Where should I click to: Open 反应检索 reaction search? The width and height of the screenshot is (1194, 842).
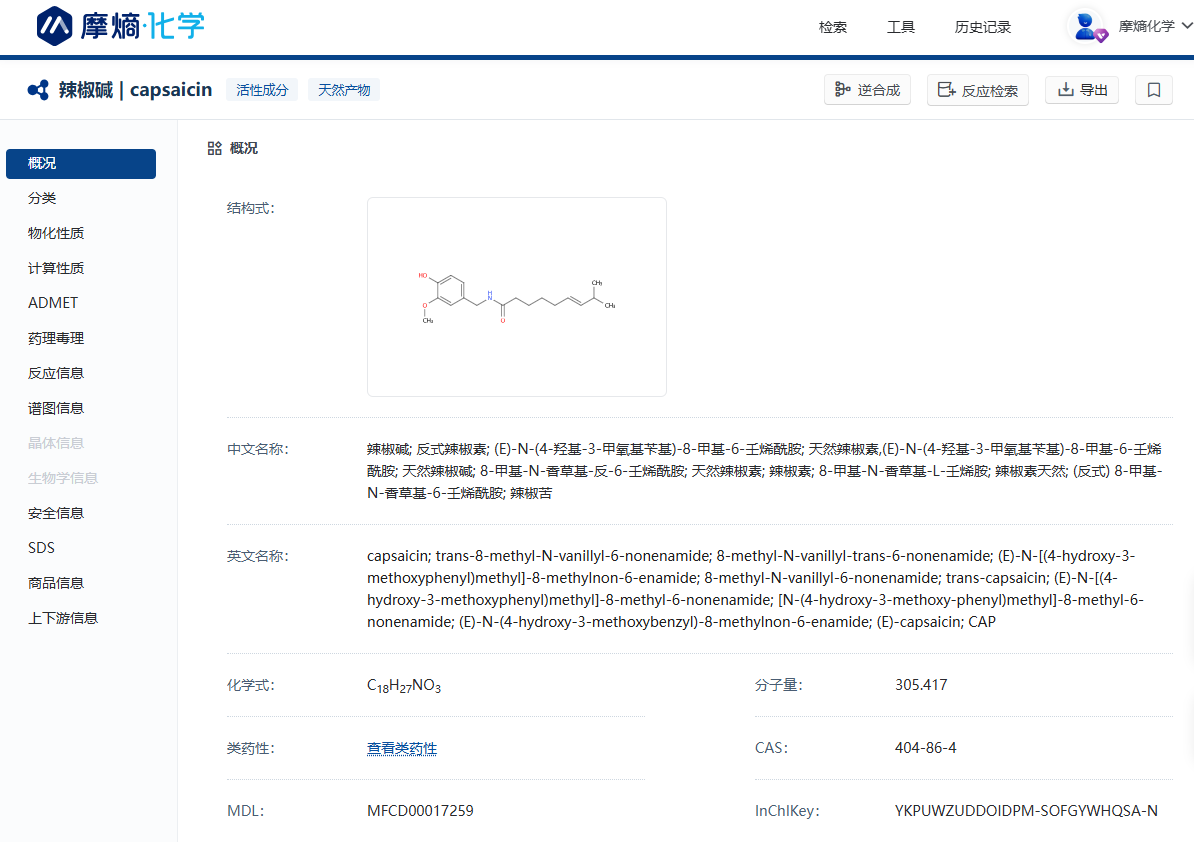pos(977,90)
